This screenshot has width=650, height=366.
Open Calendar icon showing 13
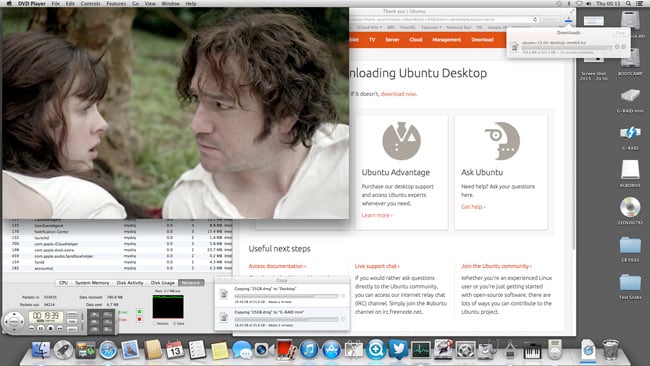tap(175, 350)
